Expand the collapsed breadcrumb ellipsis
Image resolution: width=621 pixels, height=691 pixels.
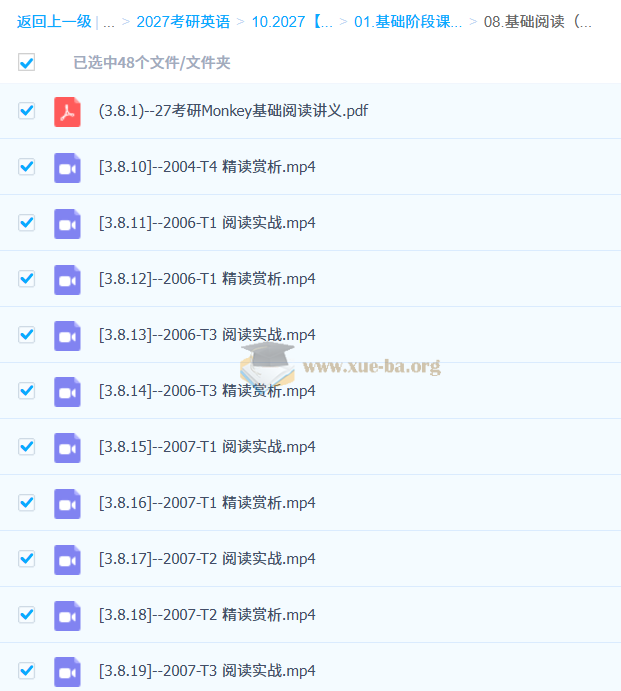pos(108,22)
